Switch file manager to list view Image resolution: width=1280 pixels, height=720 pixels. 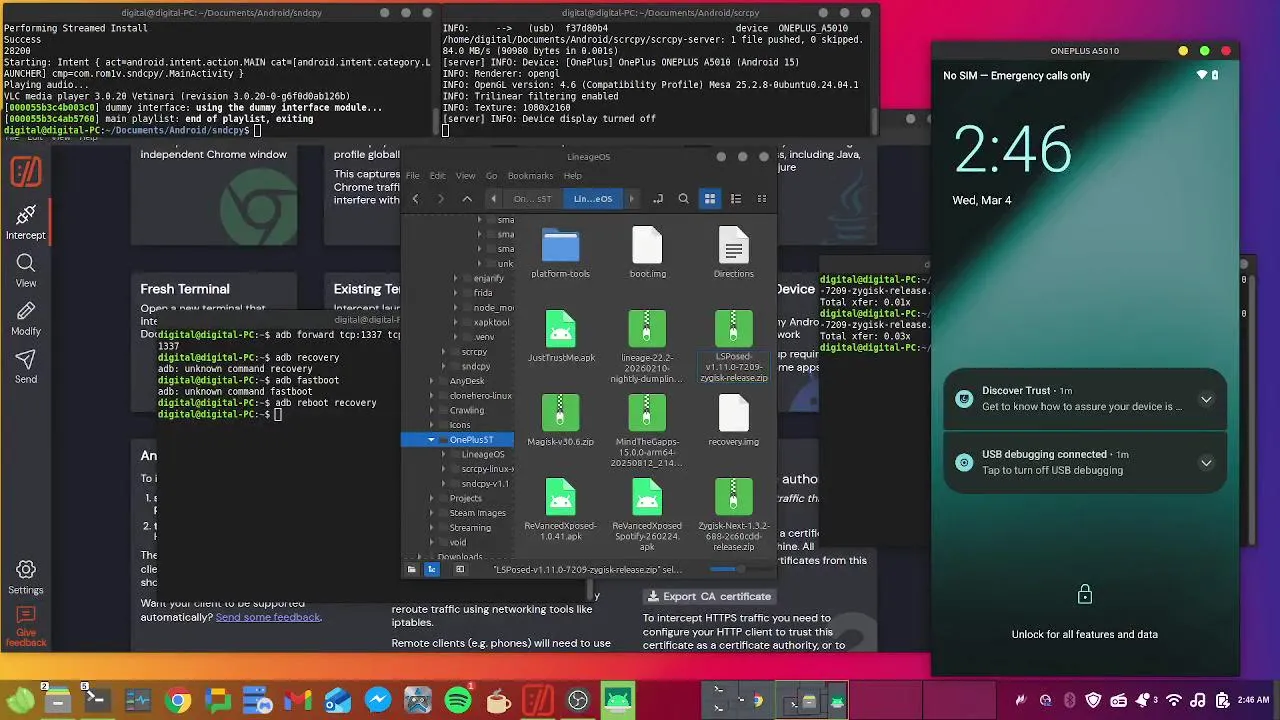pos(736,199)
